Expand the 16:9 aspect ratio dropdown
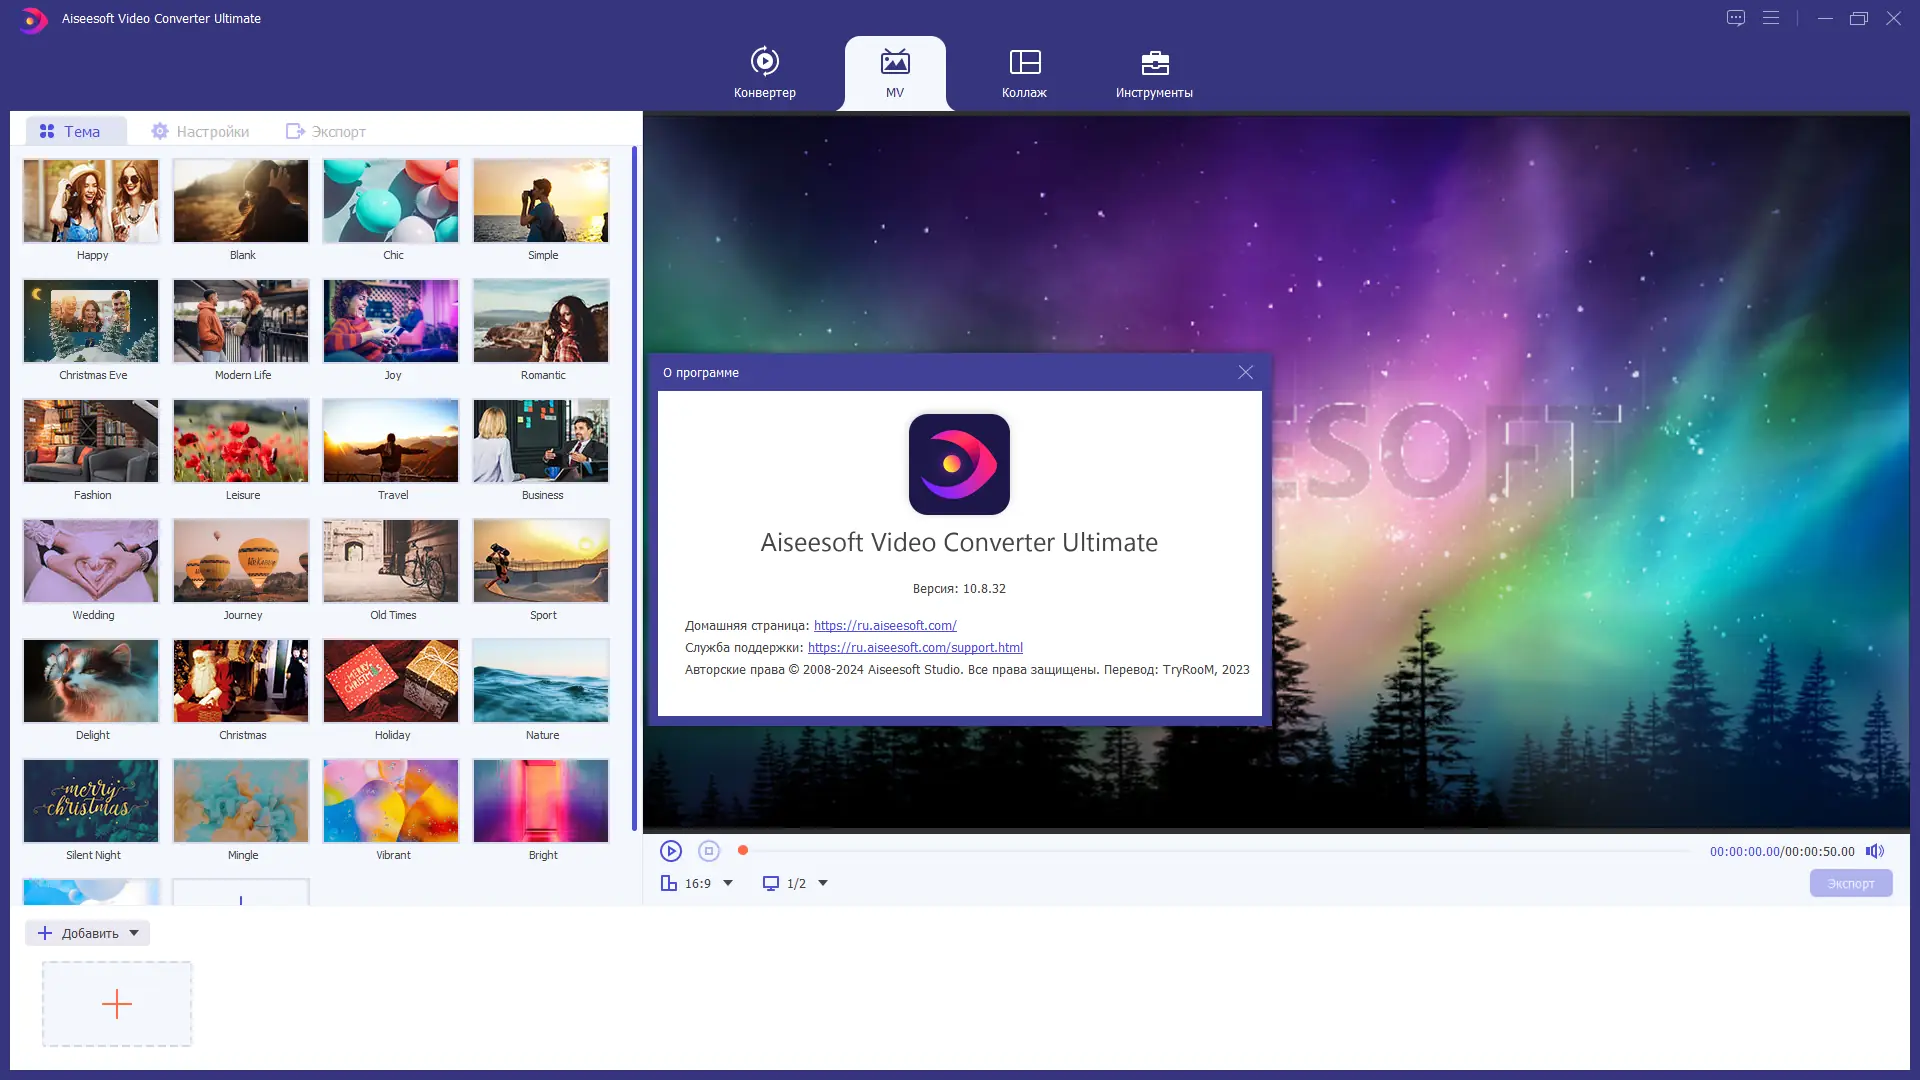 click(728, 883)
